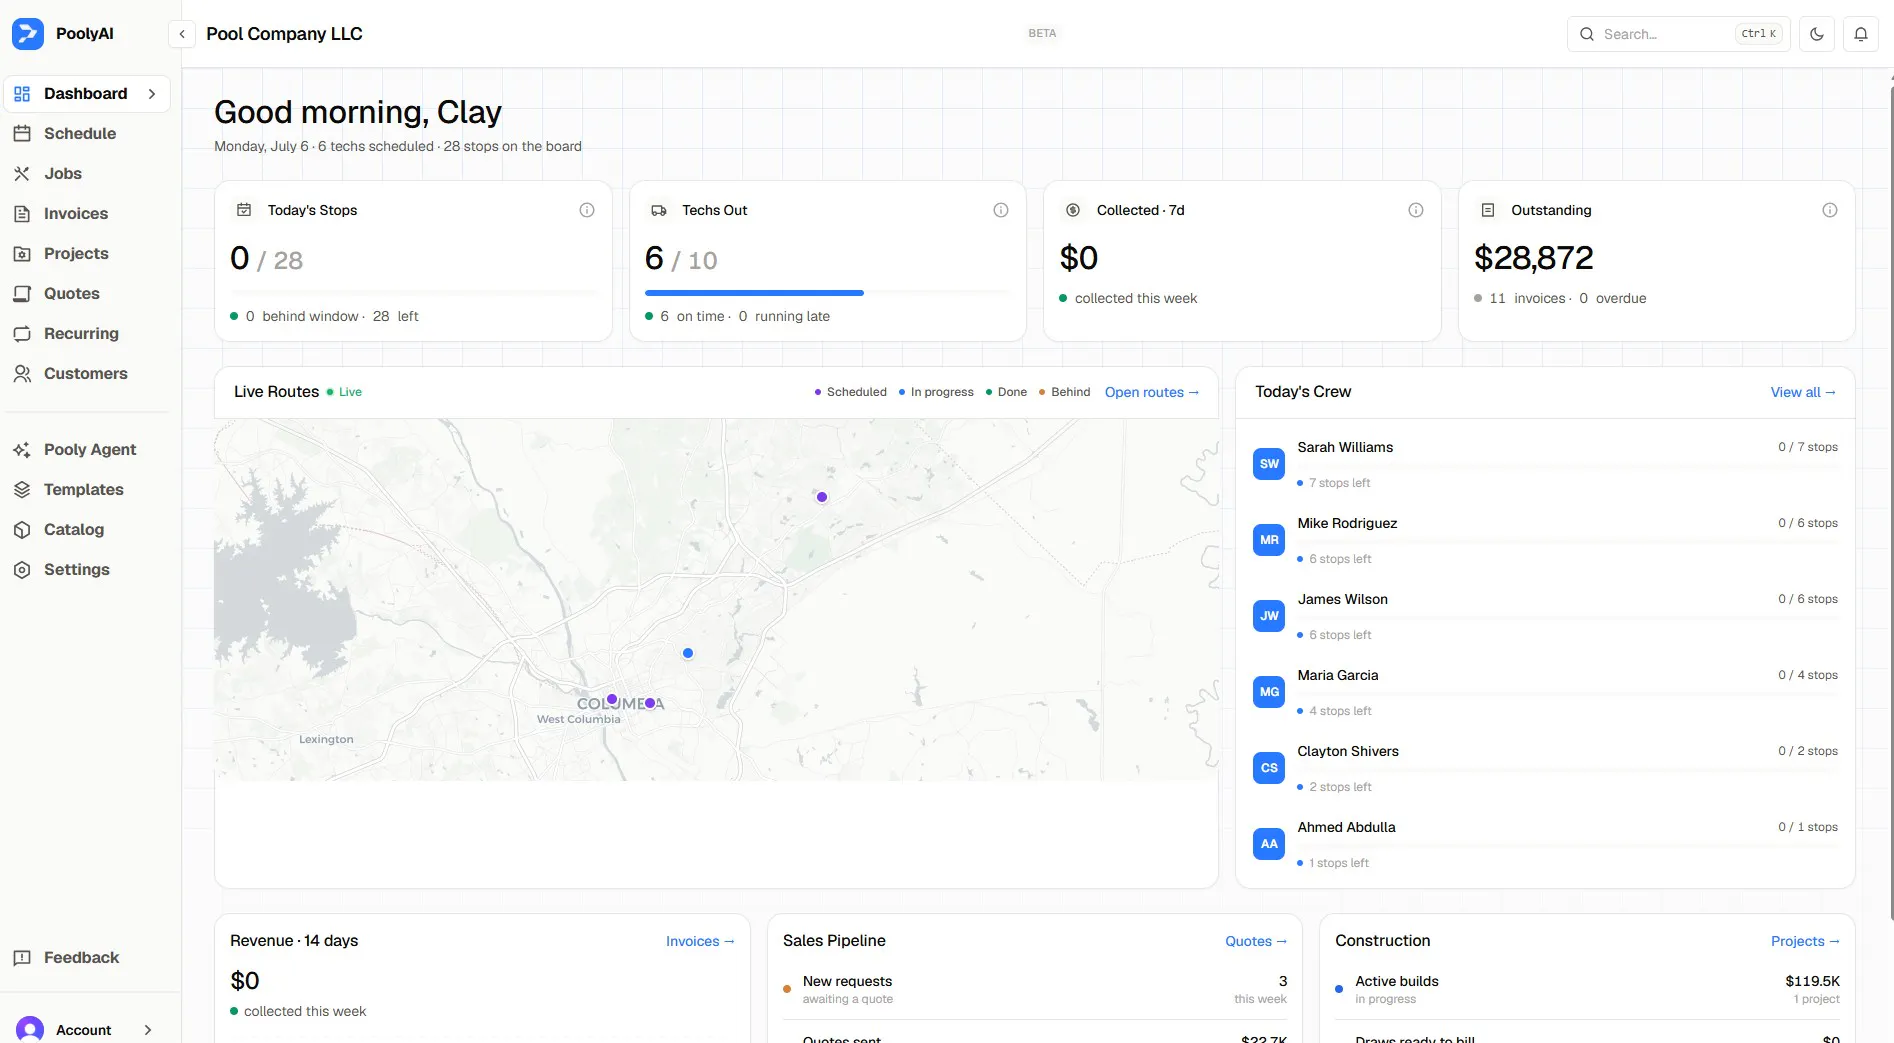Image resolution: width=1894 pixels, height=1043 pixels.
Task: Show info for Collected 7d card
Action: 1416,210
